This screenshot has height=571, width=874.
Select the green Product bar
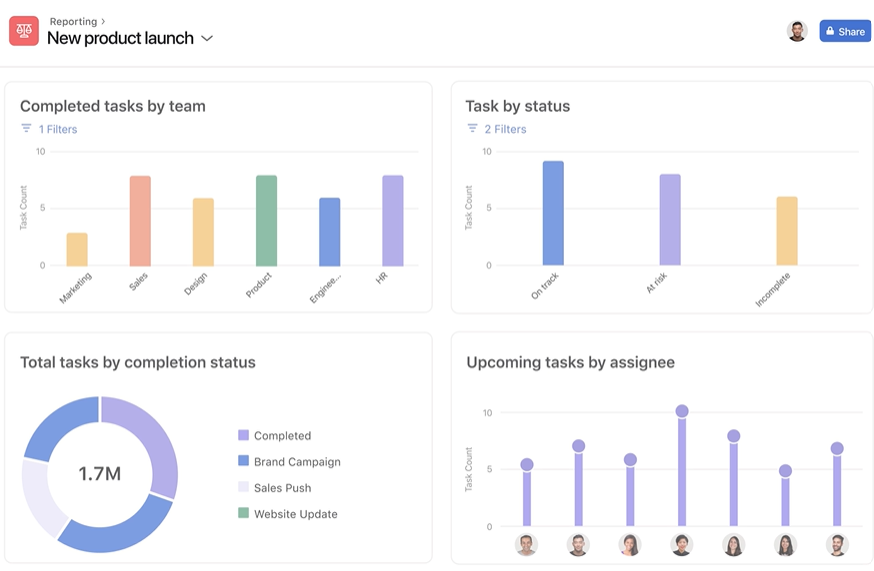coord(266,221)
